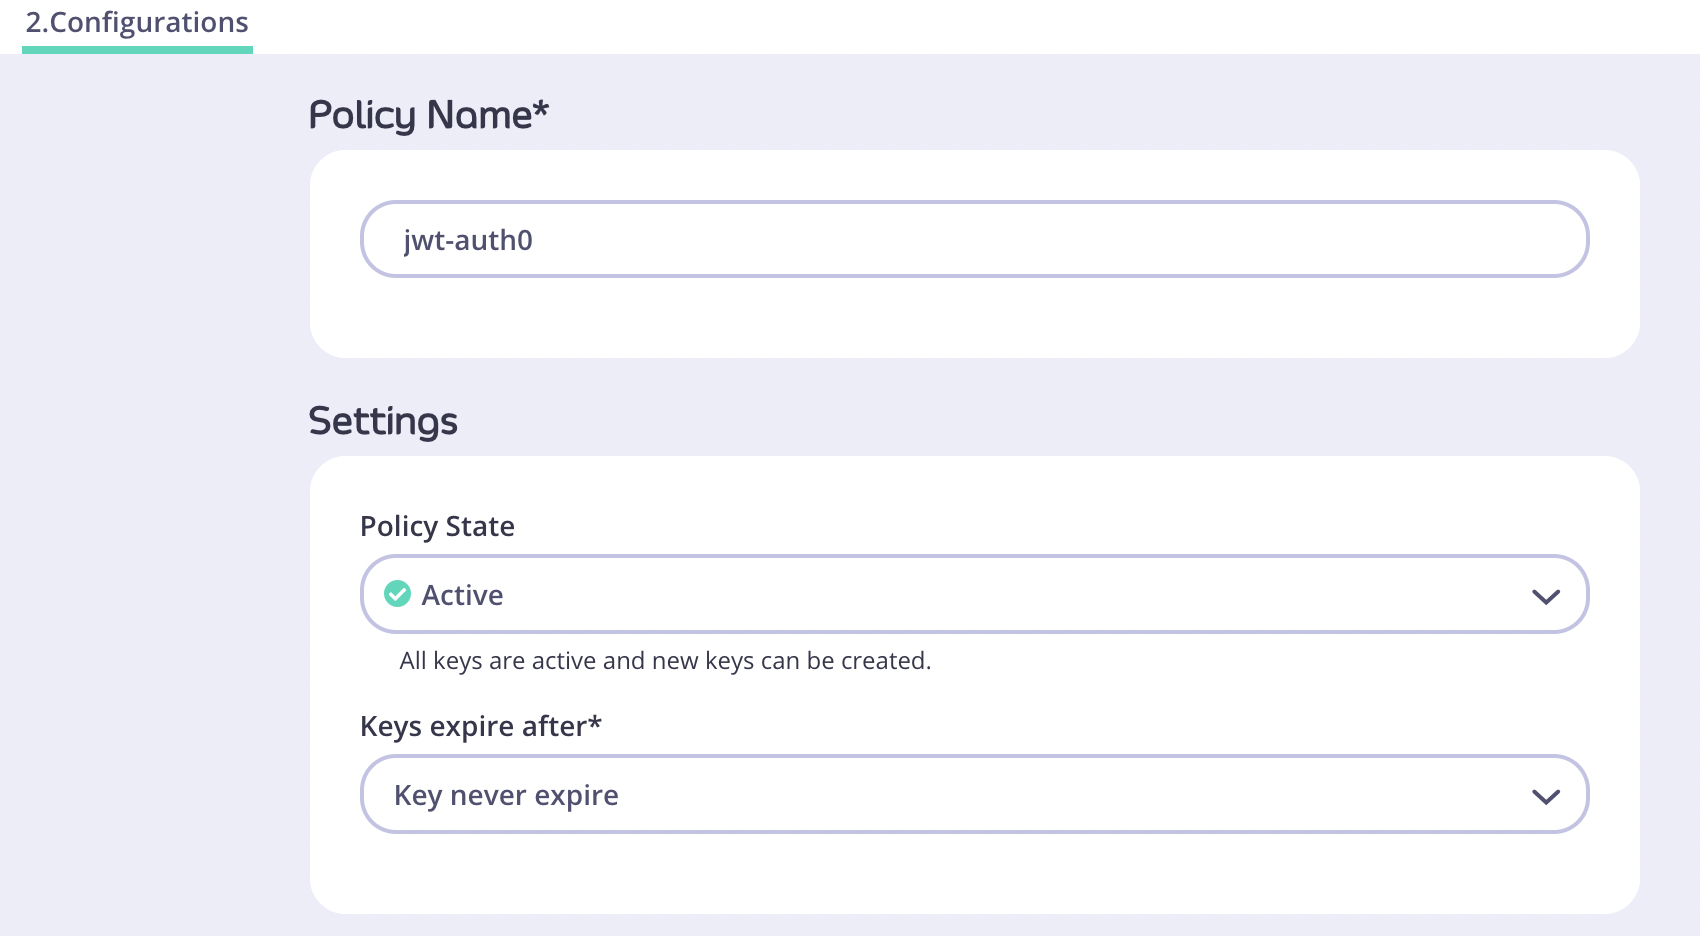Click the green Active checkmark icon

coord(398,594)
